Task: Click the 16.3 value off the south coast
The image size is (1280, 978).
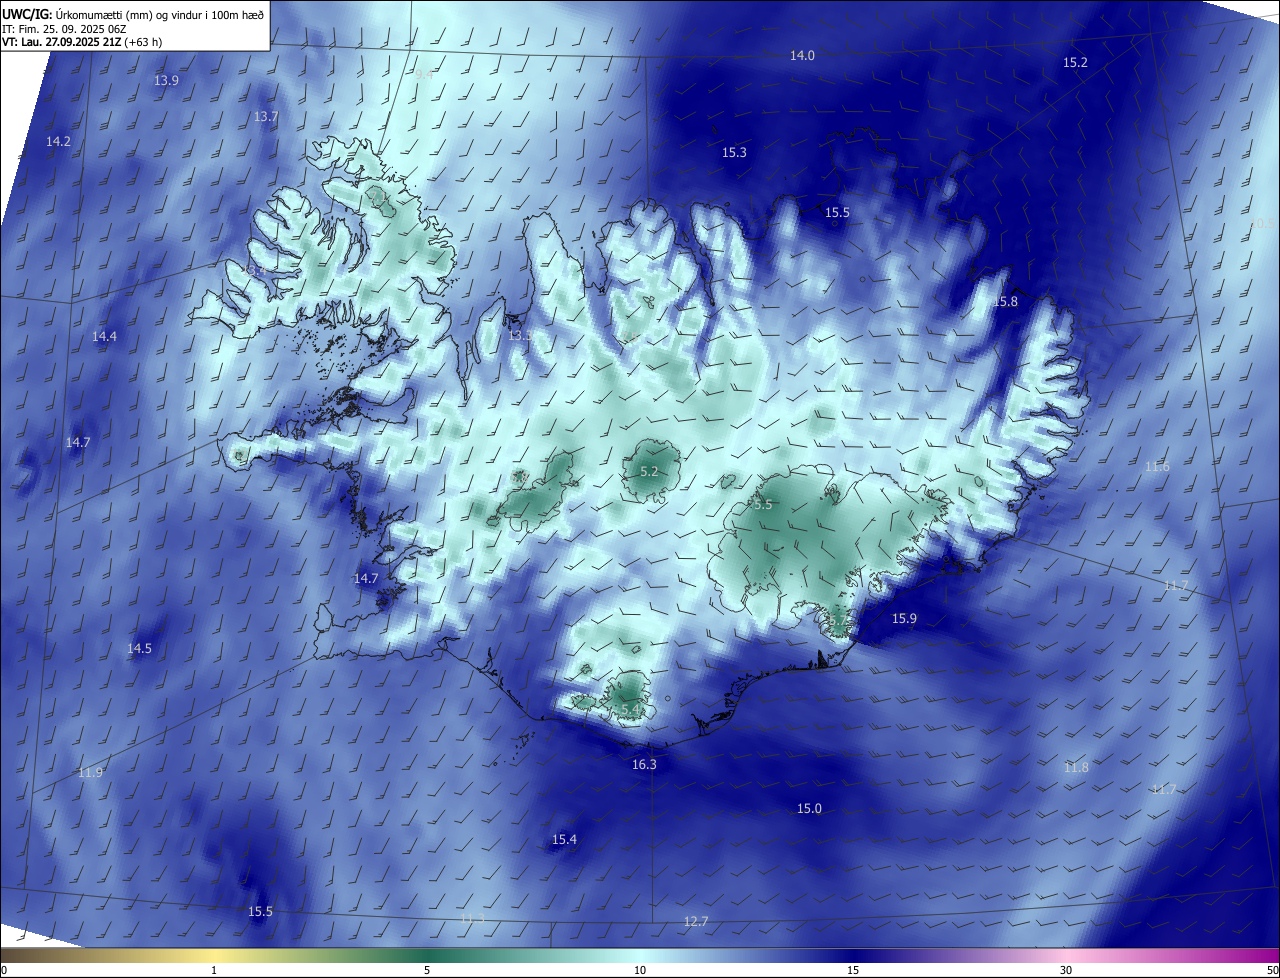Action: [645, 764]
